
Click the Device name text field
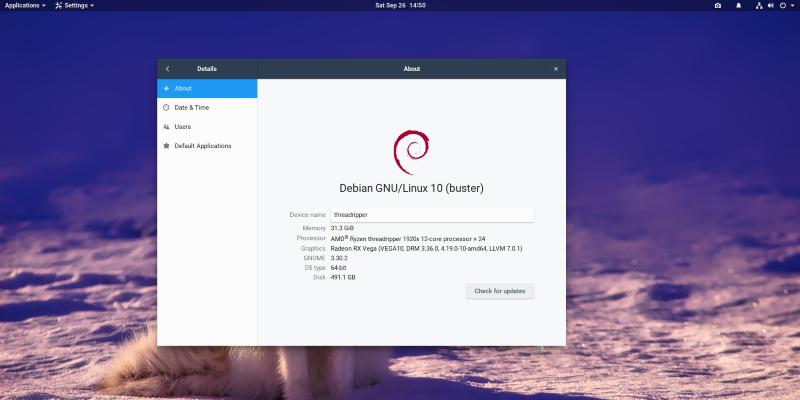point(431,215)
